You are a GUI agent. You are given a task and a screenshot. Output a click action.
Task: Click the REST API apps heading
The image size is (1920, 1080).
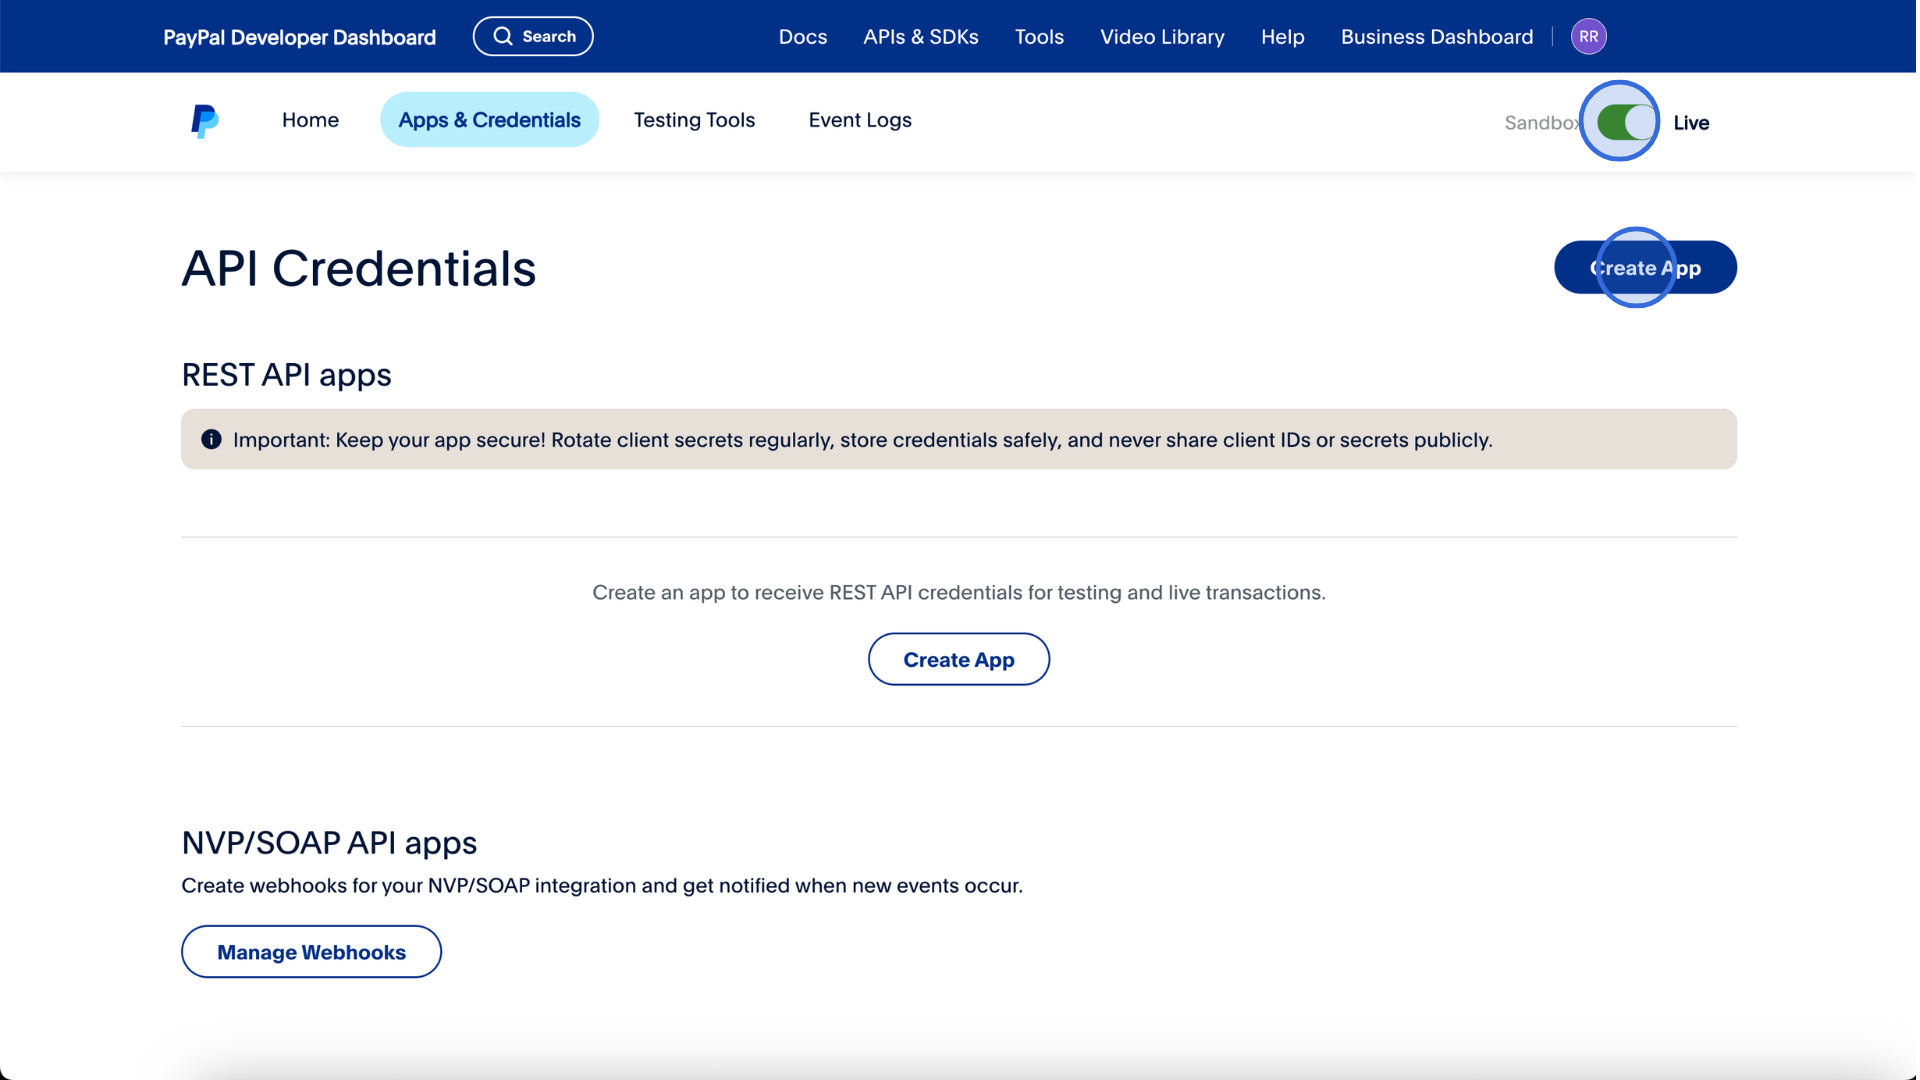tap(286, 375)
